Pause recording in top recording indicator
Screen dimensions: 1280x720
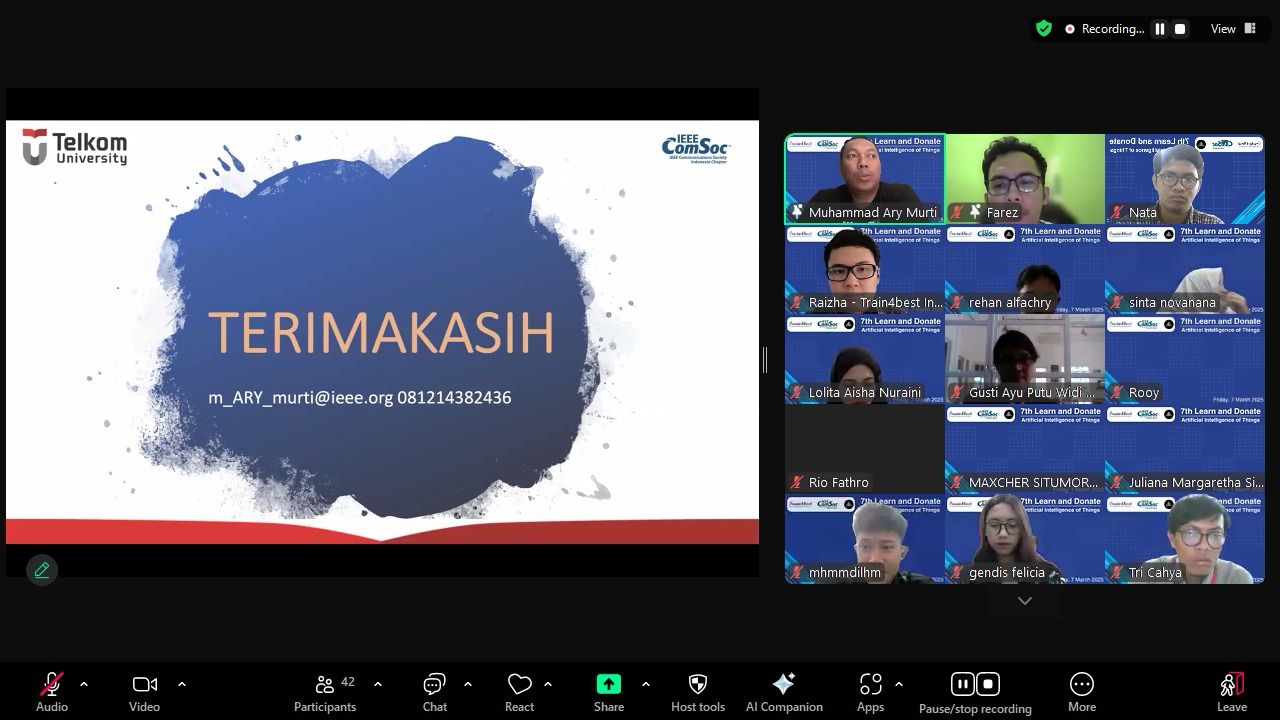coord(1160,29)
